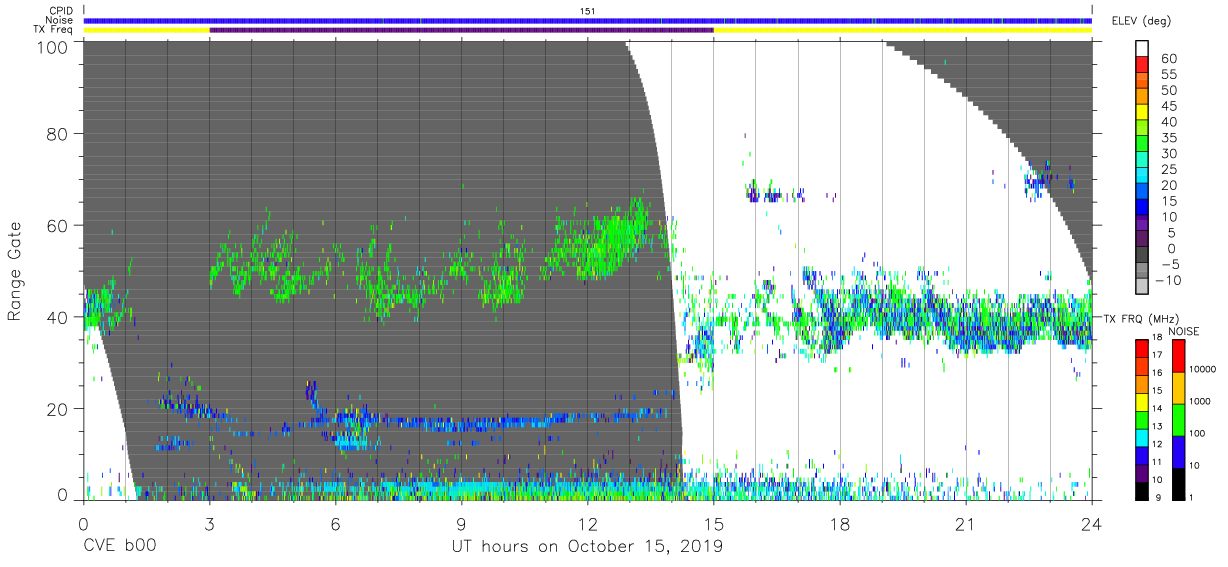Click the 15 tick label on UT hours axis
This screenshot has height=567, width=1228.
point(713,525)
